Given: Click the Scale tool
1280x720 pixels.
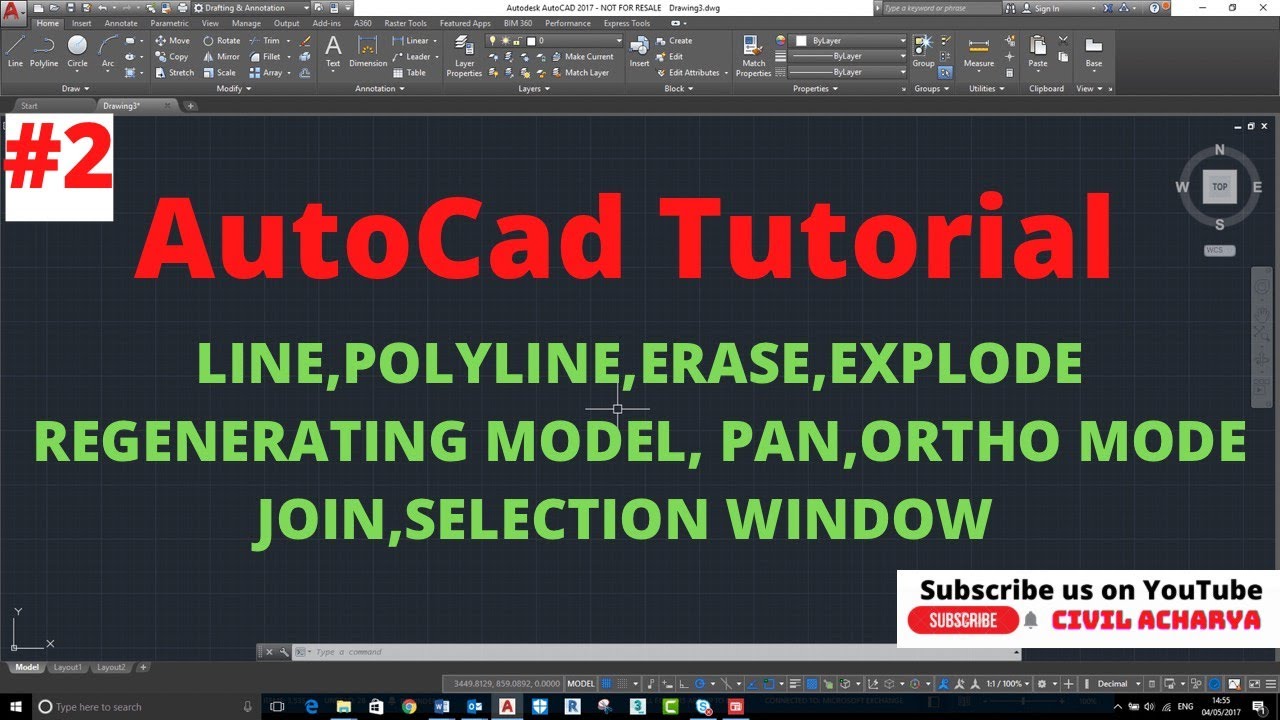Looking at the screenshot, I should (x=220, y=73).
